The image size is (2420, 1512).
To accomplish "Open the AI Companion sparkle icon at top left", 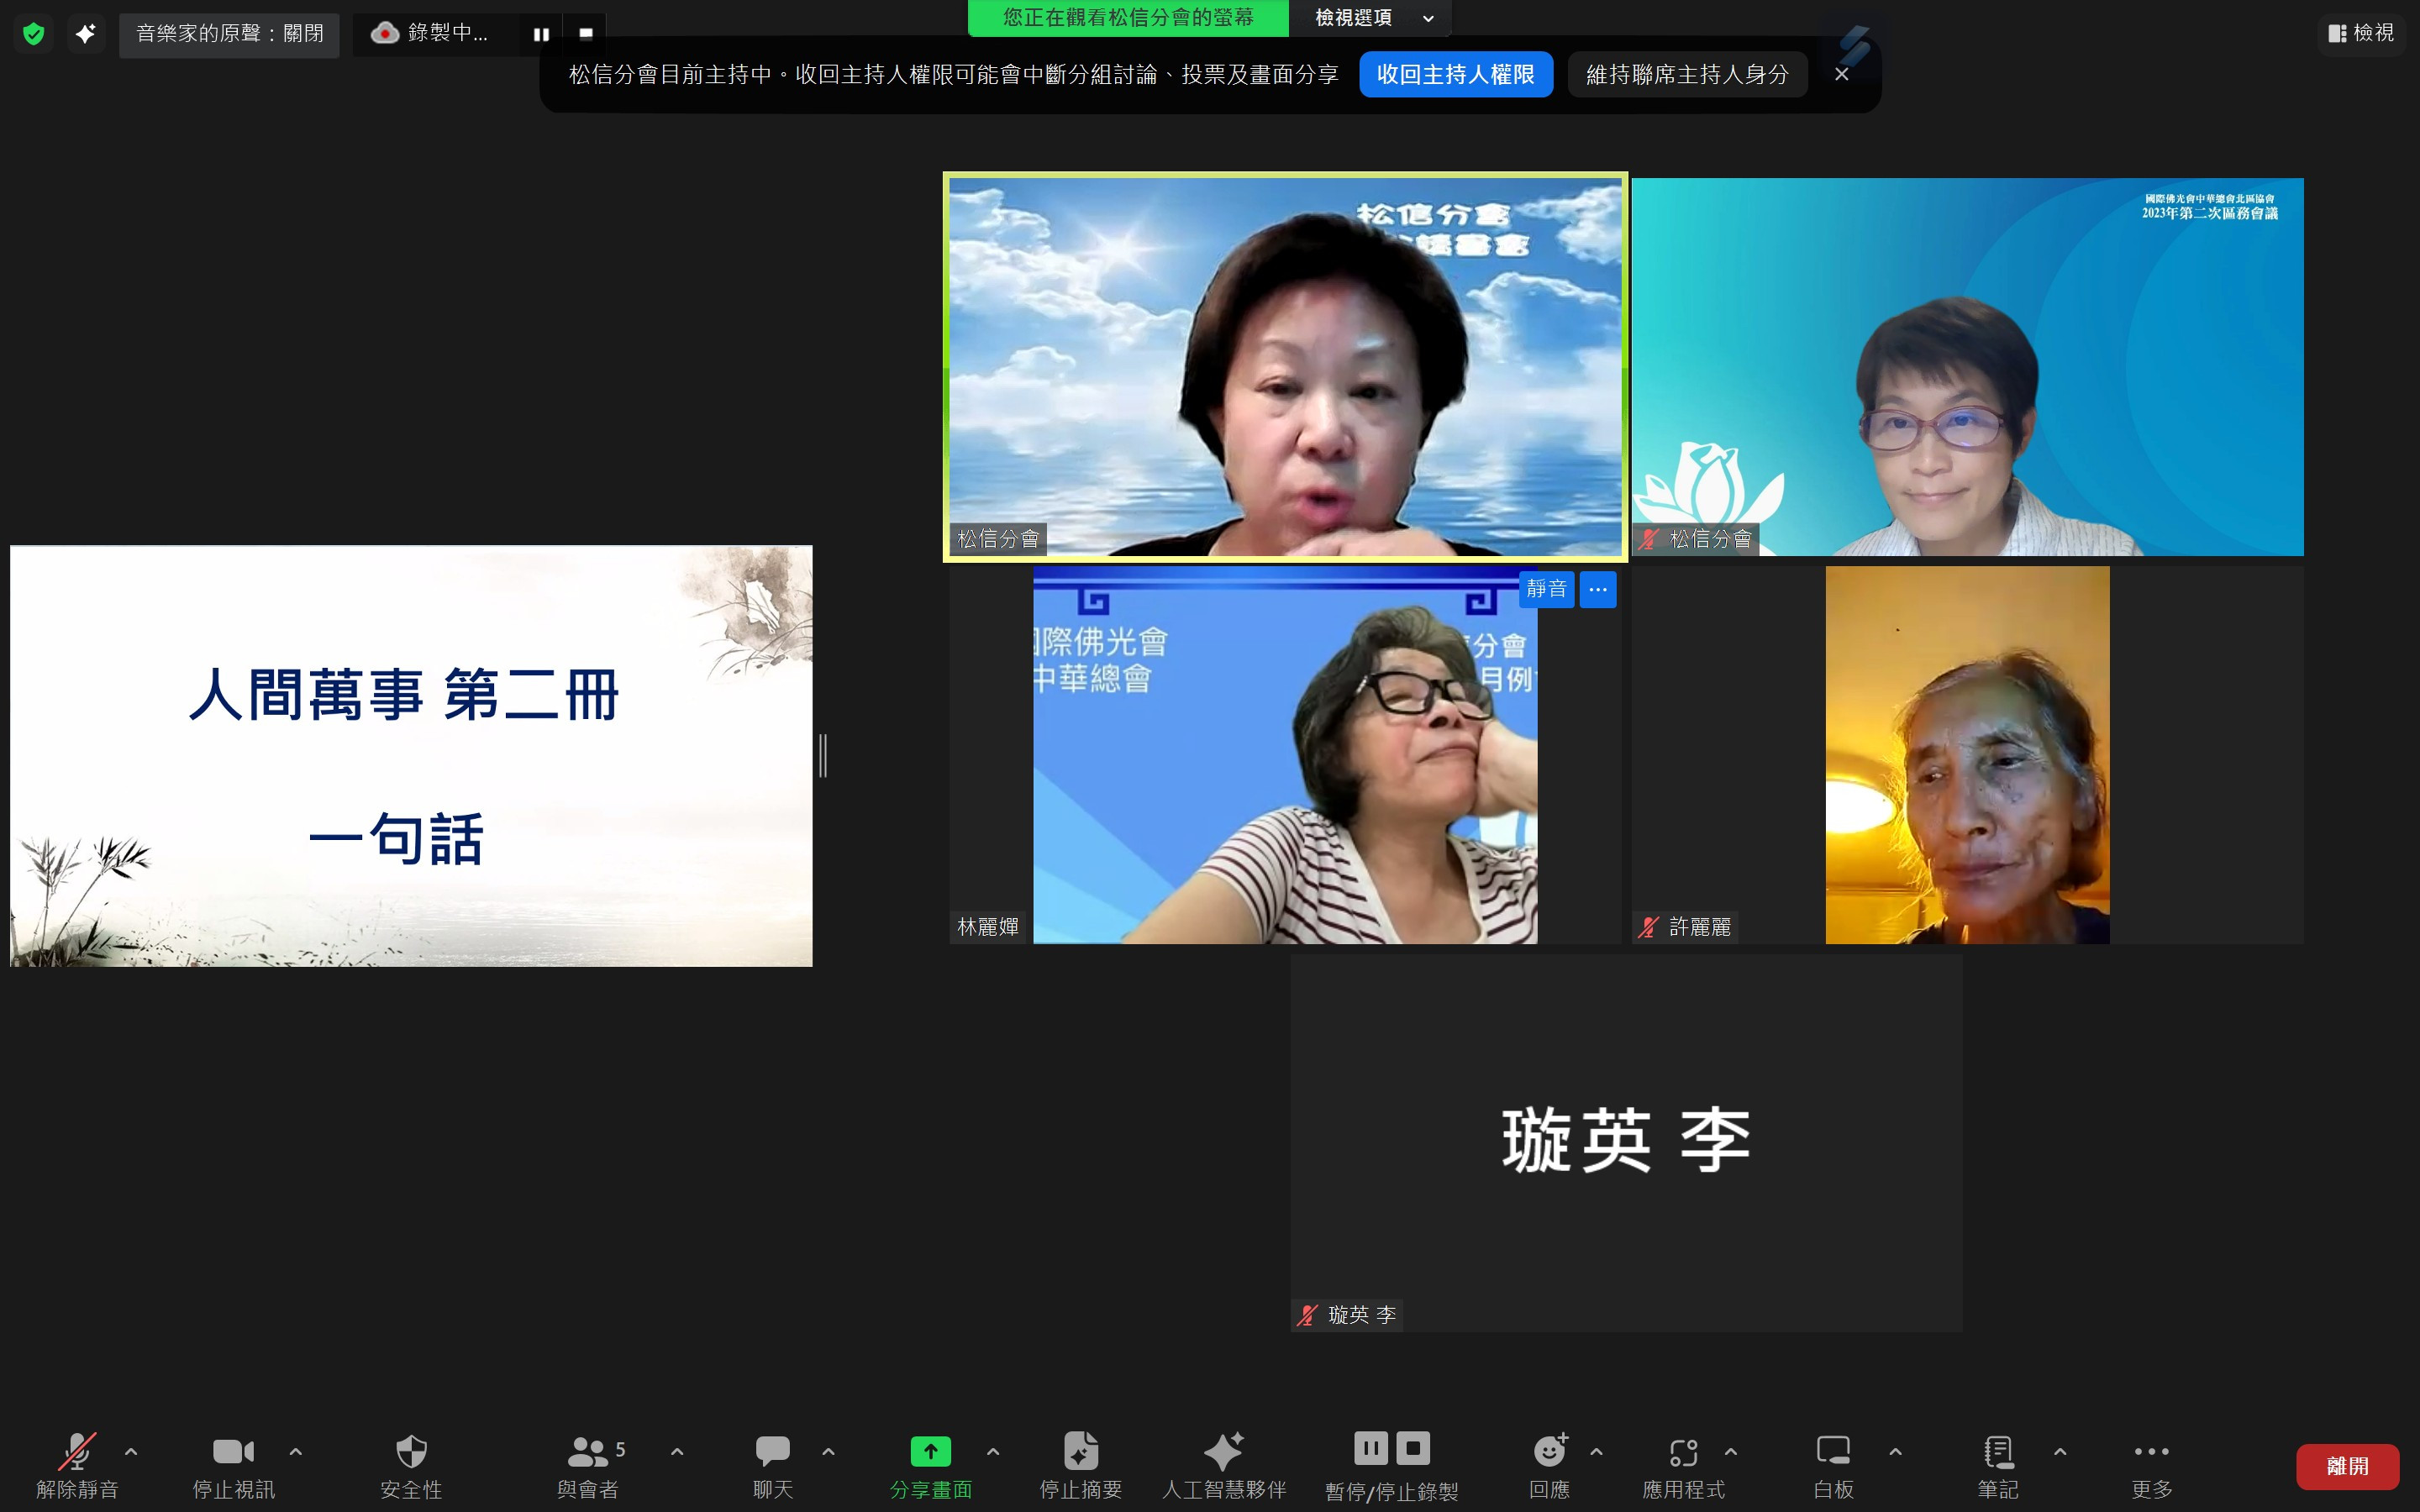I will coord(86,34).
